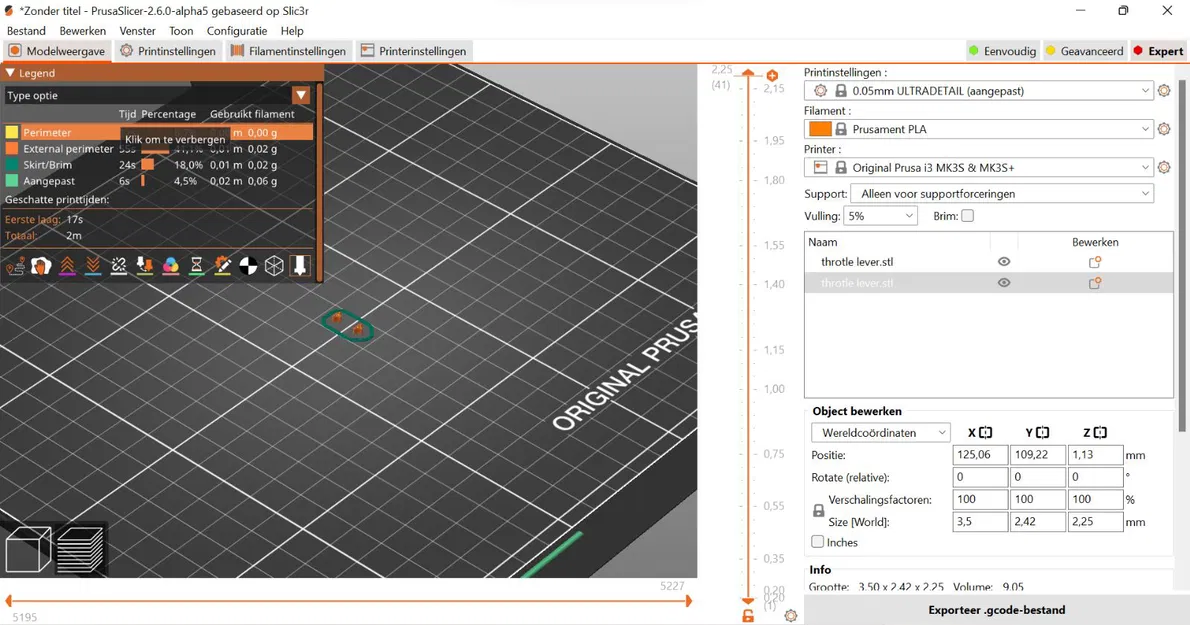The image size is (1190, 625).
Task: Select Geavanceerd mode button
Action: 1084,51
